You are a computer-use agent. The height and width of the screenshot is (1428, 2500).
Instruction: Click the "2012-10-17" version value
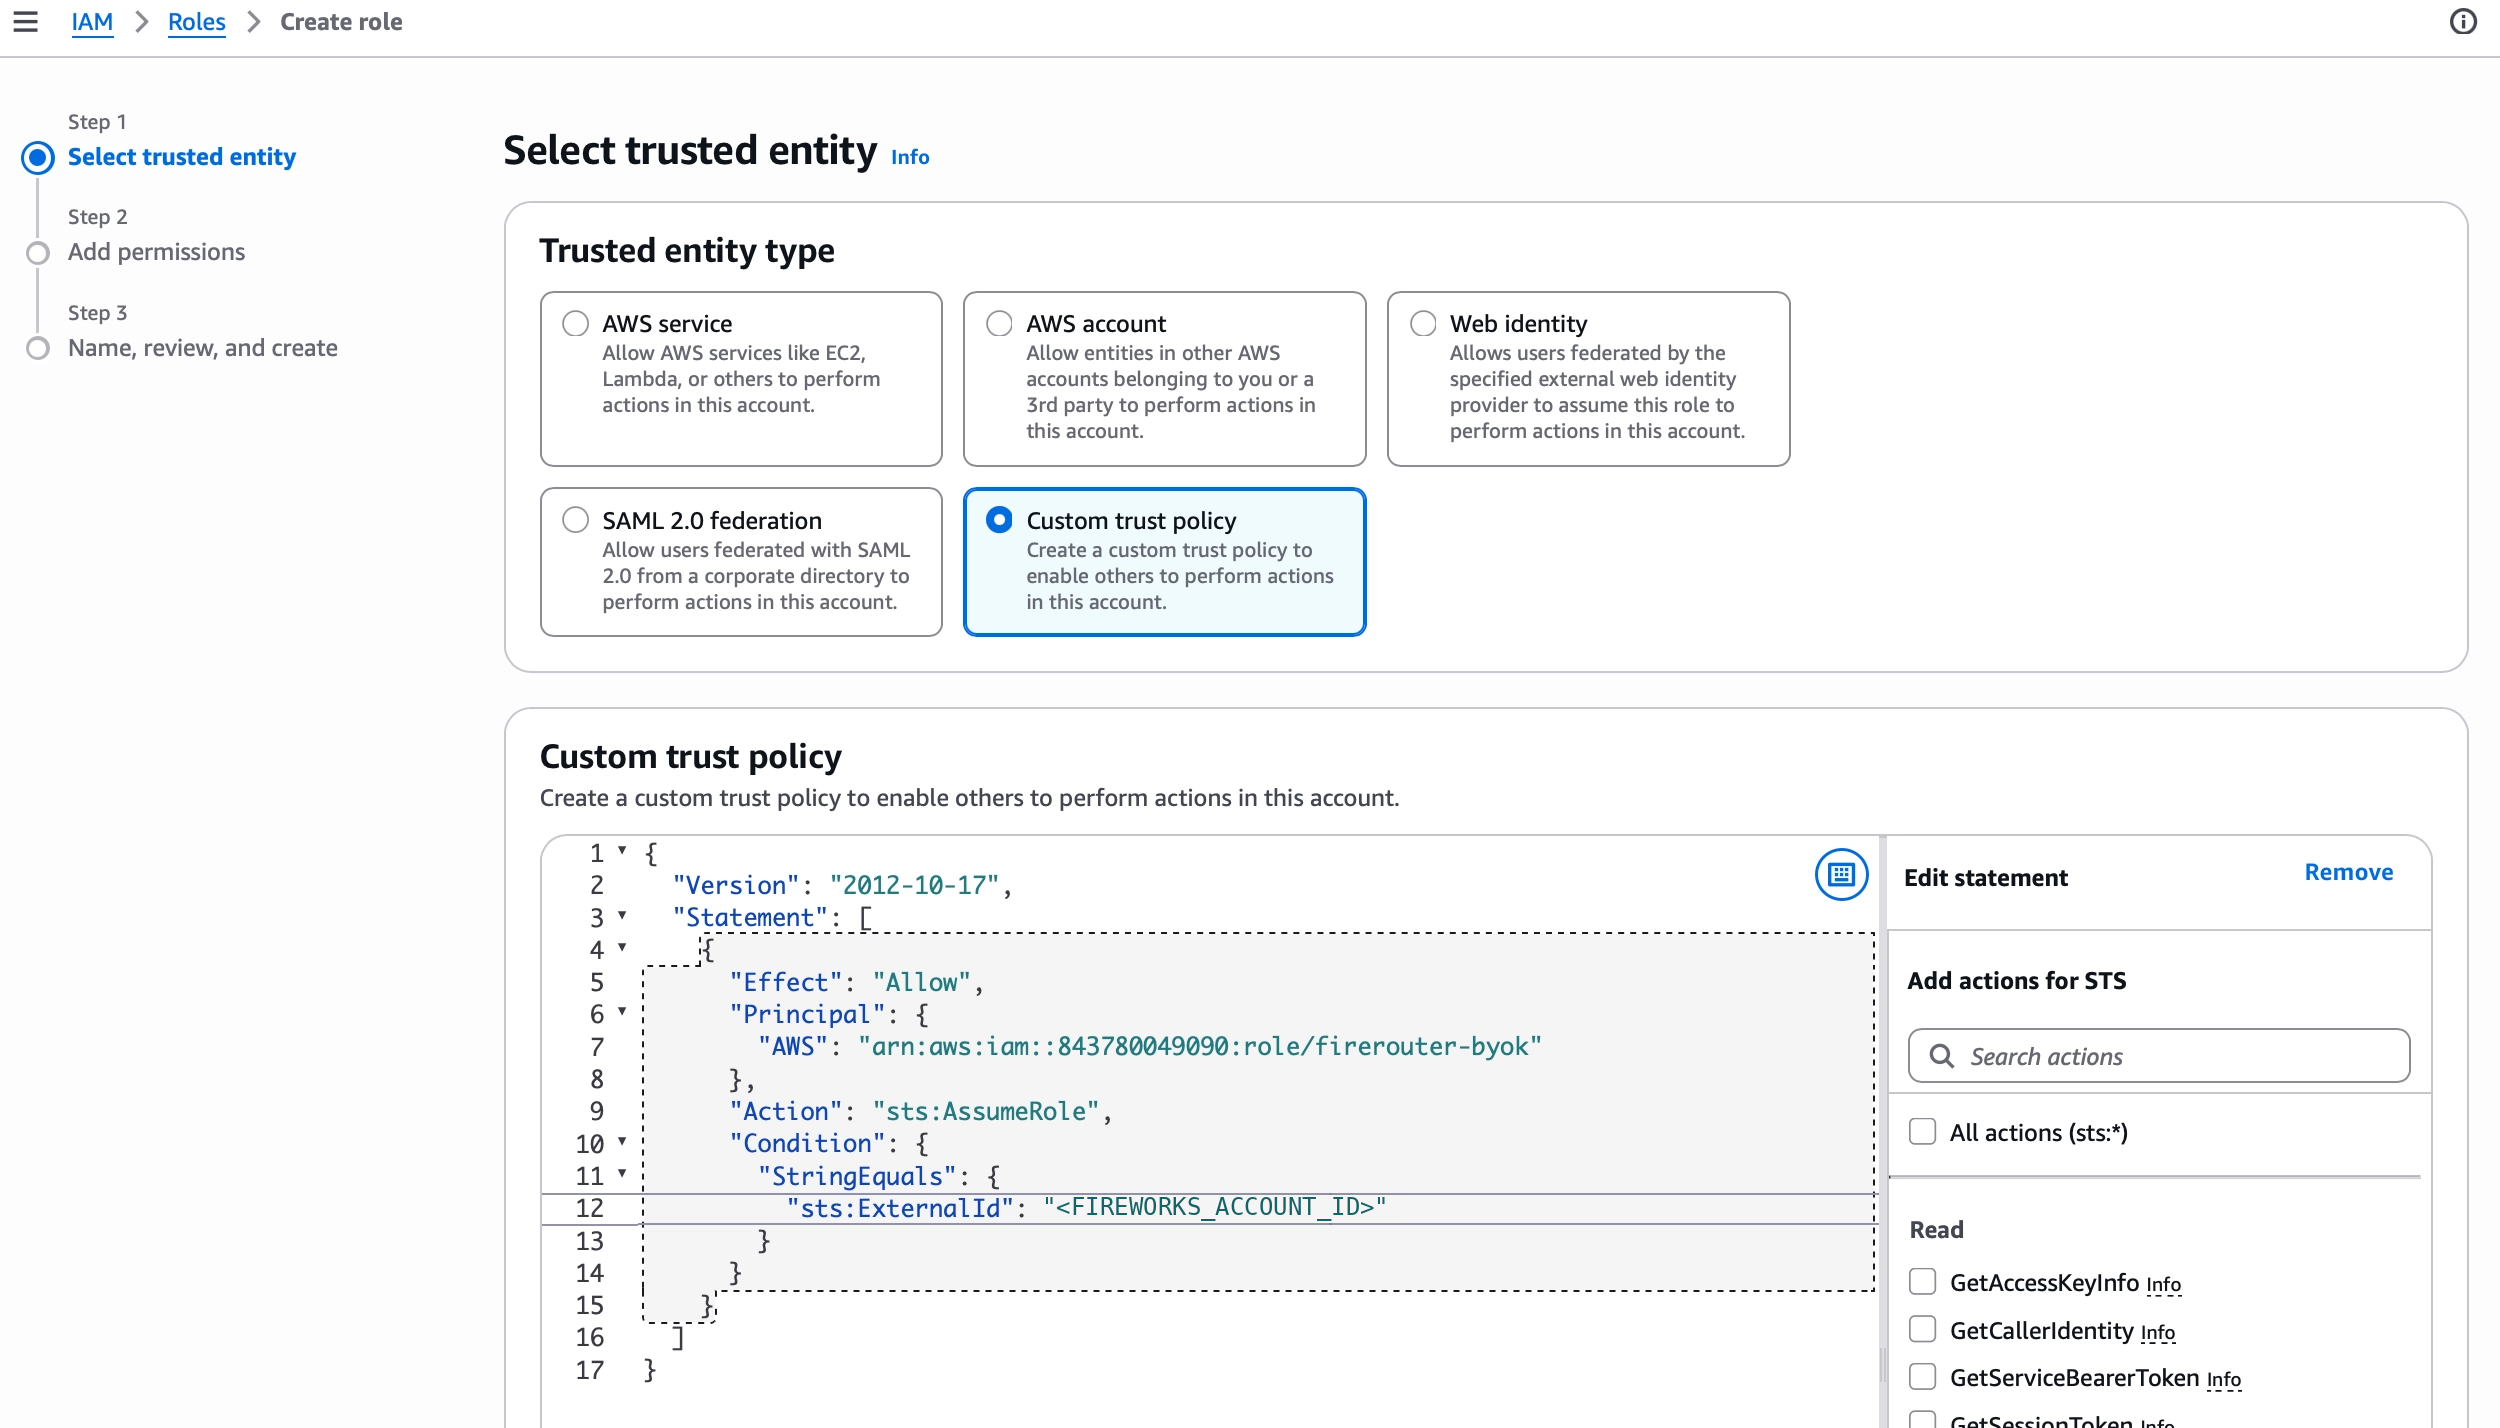coord(914,885)
